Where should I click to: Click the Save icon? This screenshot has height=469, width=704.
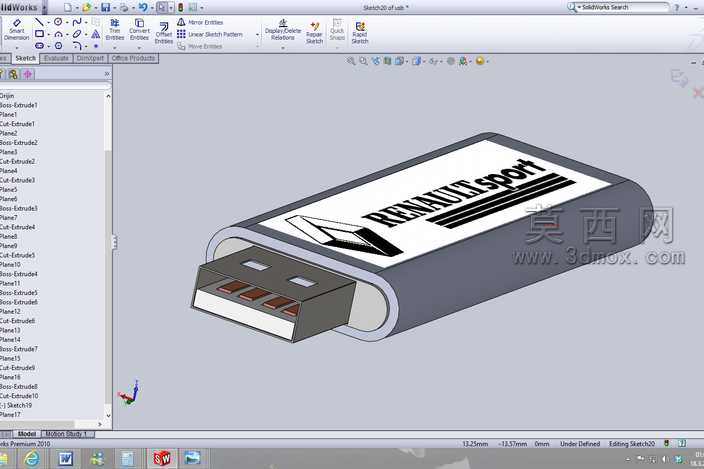pyautogui.click(x=106, y=7)
